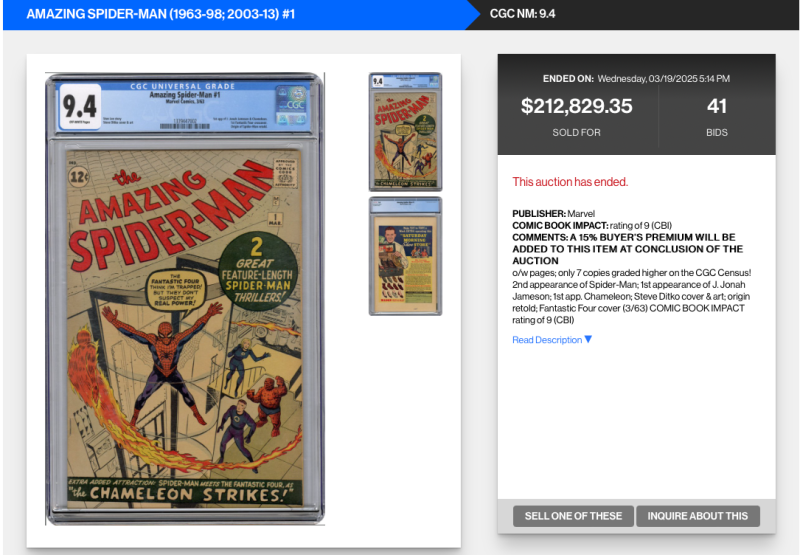800x555 pixels.
Task: Click the front cover thumbnail image
Action: tap(405, 132)
